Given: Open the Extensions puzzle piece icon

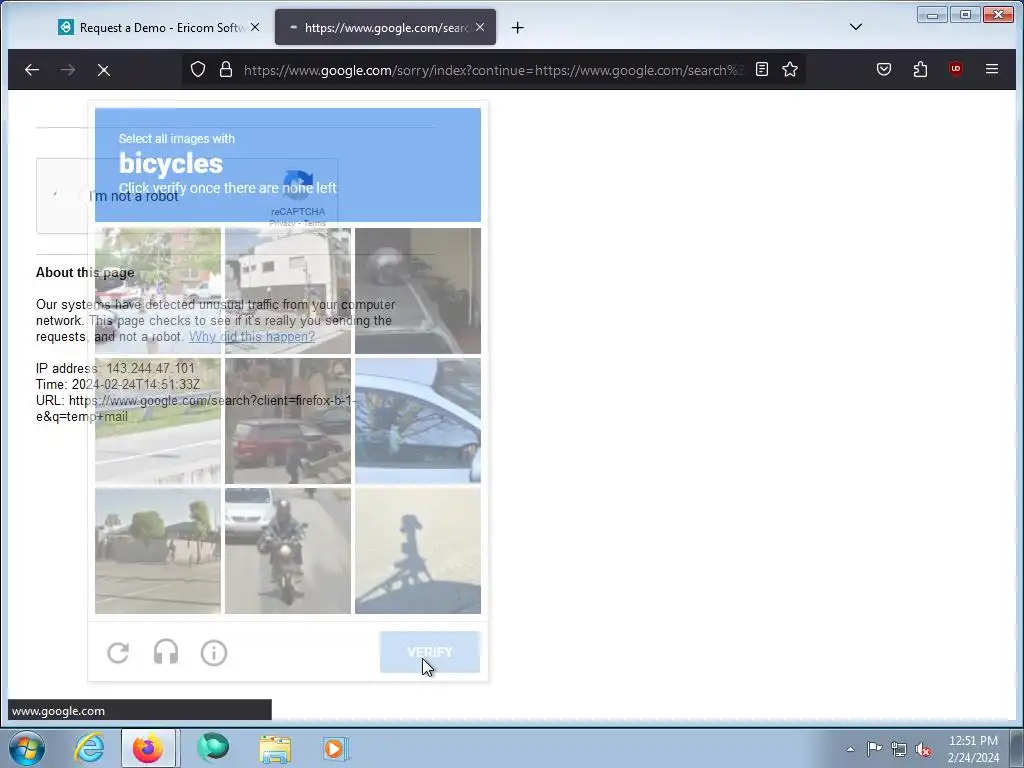Looking at the screenshot, I should coord(920,69).
